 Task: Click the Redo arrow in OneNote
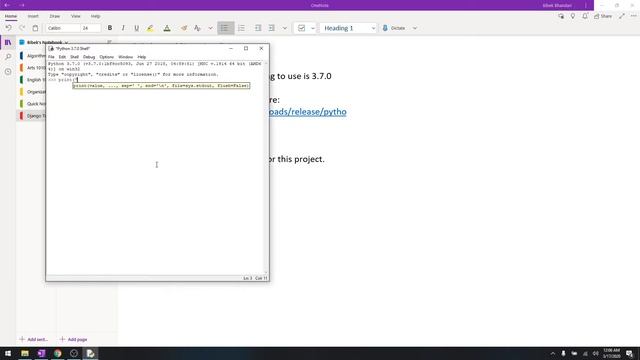pos(22,28)
